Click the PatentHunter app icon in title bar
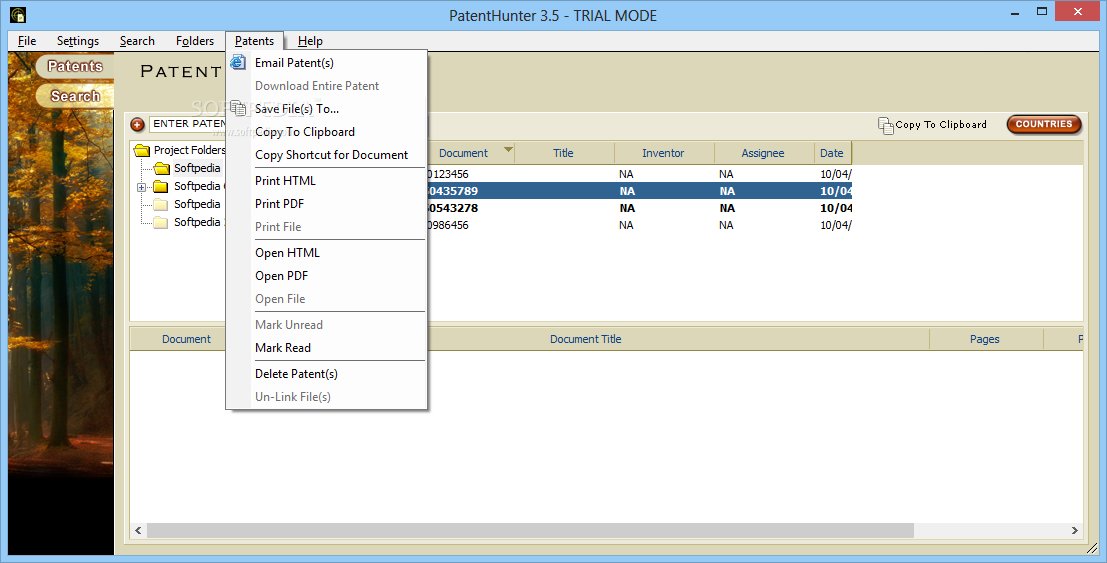This screenshot has width=1107, height=563. [x=18, y=13]
